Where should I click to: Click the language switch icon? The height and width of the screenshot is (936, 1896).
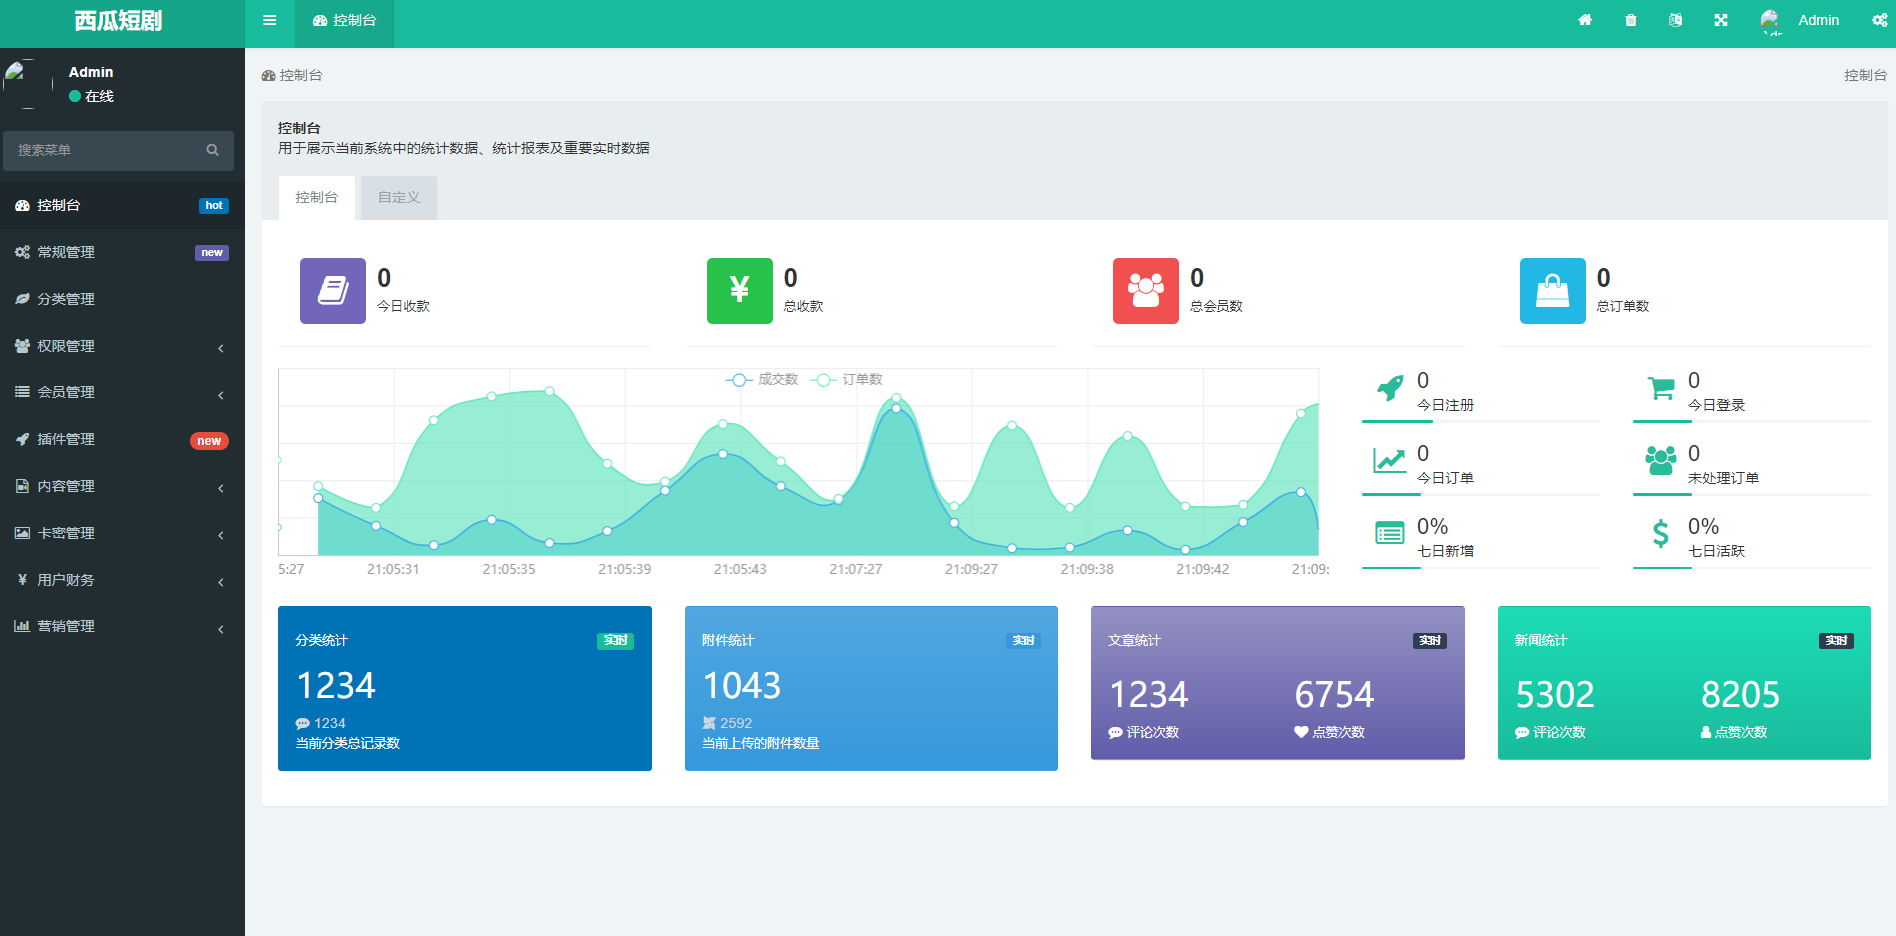tap(1676, 20)
